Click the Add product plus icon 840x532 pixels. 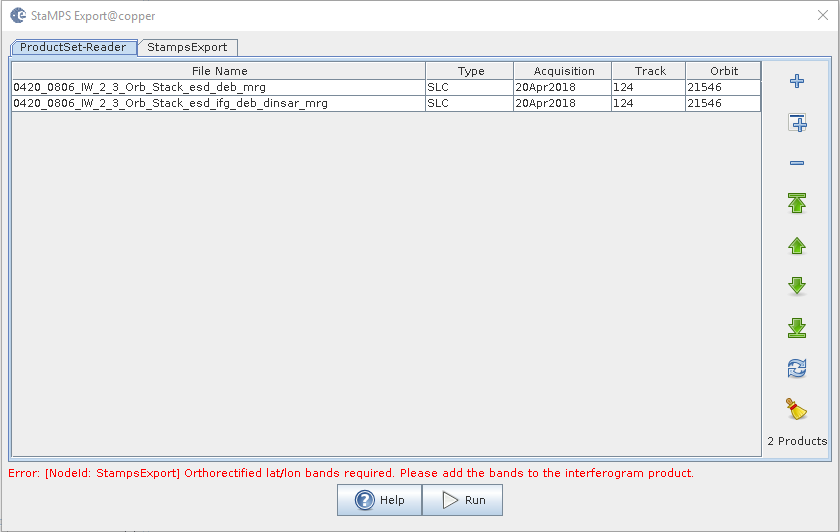[797, 81]
